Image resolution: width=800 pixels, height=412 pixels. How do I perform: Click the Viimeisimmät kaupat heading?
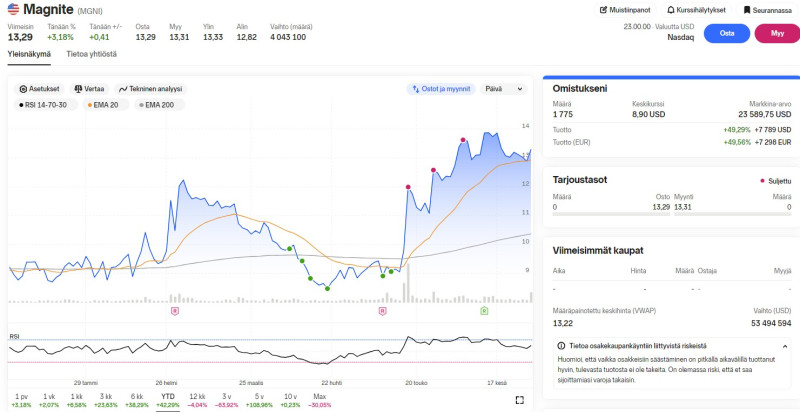[x=598, y=250]
